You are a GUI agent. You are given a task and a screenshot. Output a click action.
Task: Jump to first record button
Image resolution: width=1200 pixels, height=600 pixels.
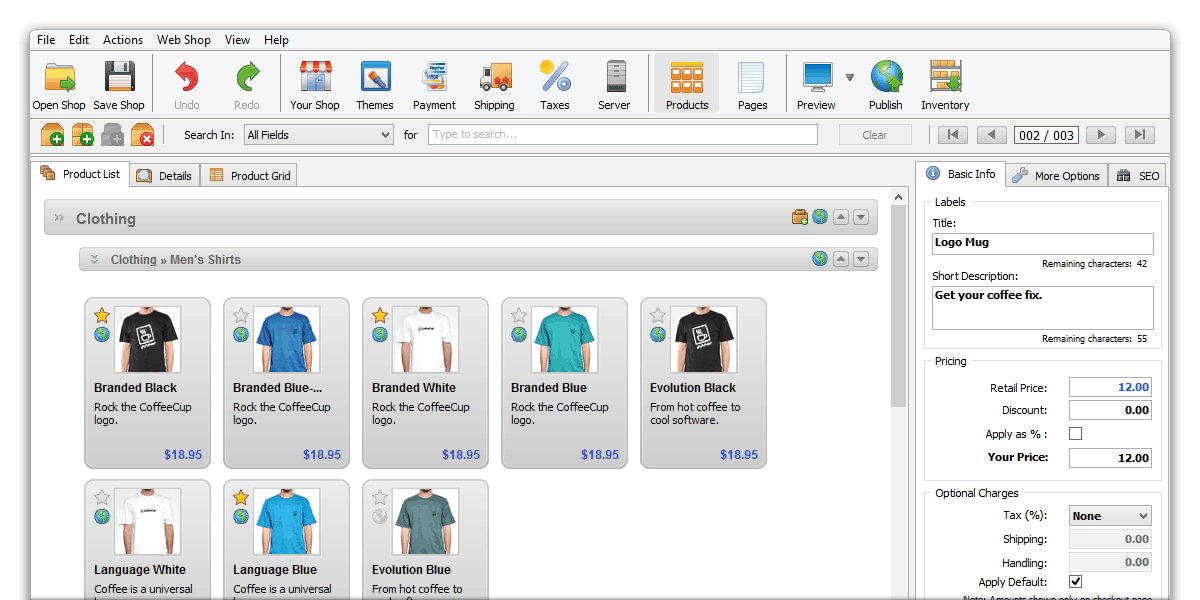[952, 135]
